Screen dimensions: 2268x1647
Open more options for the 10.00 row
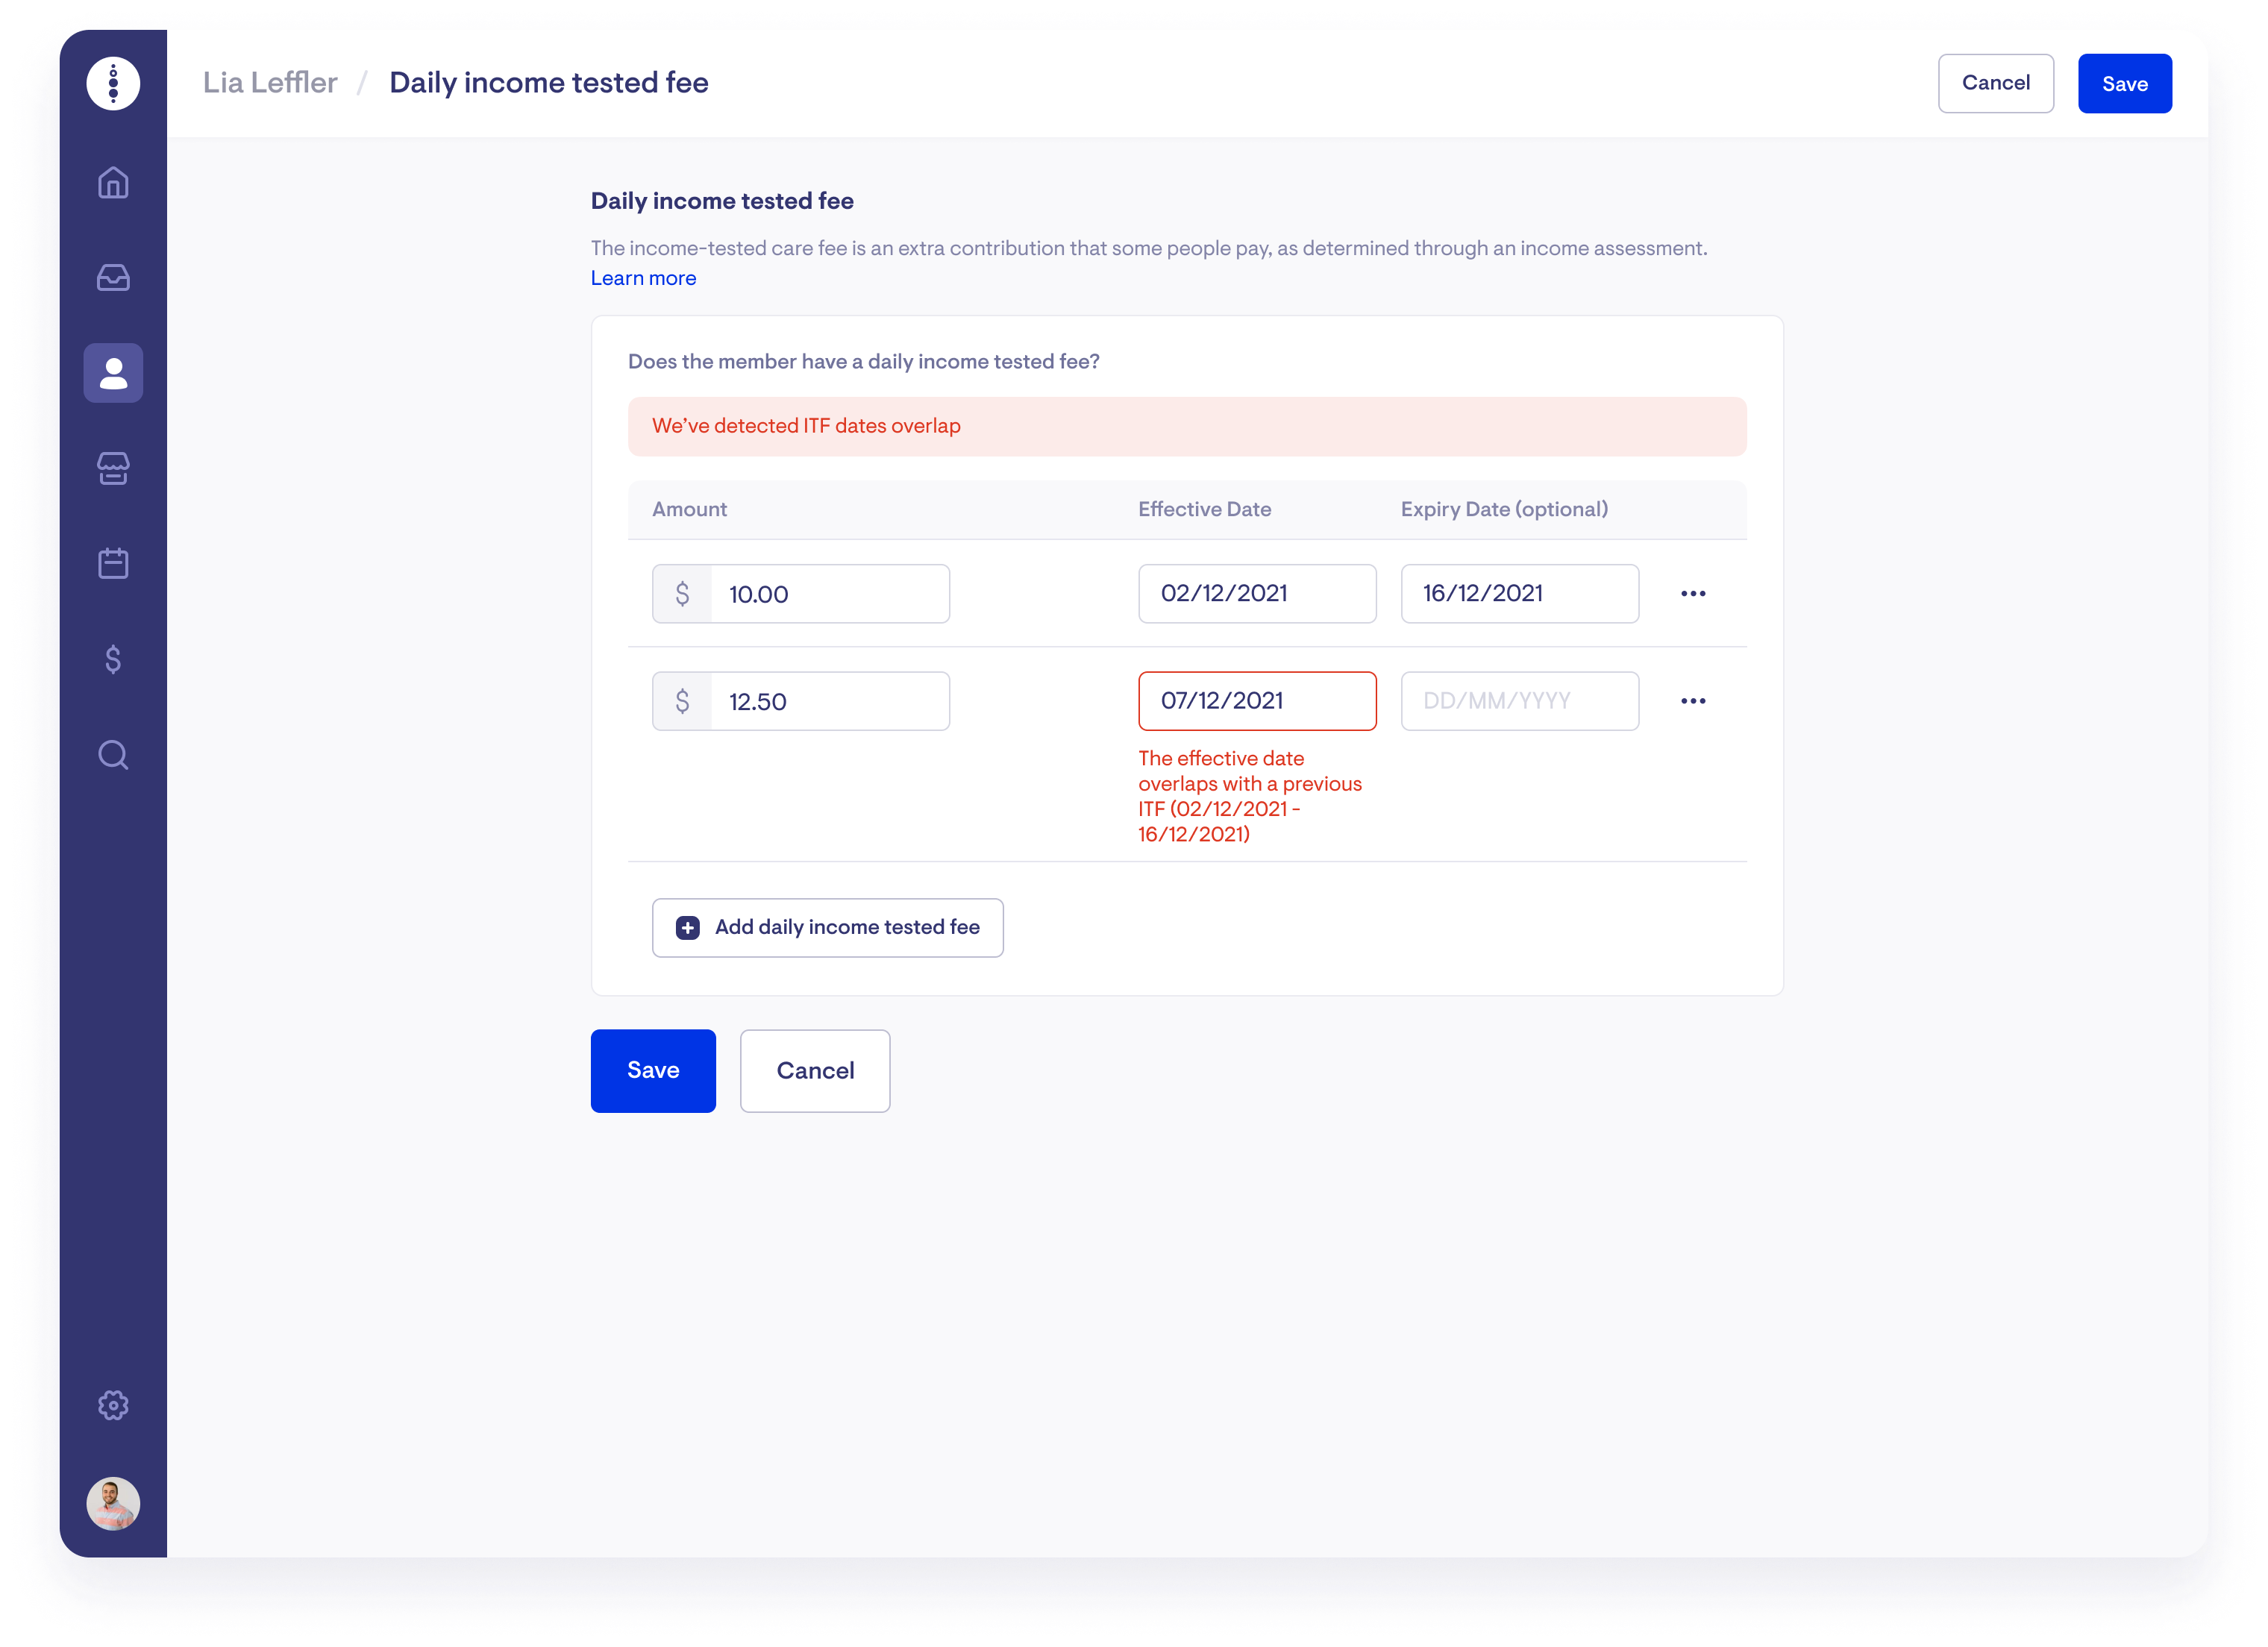coord(1693,594)
